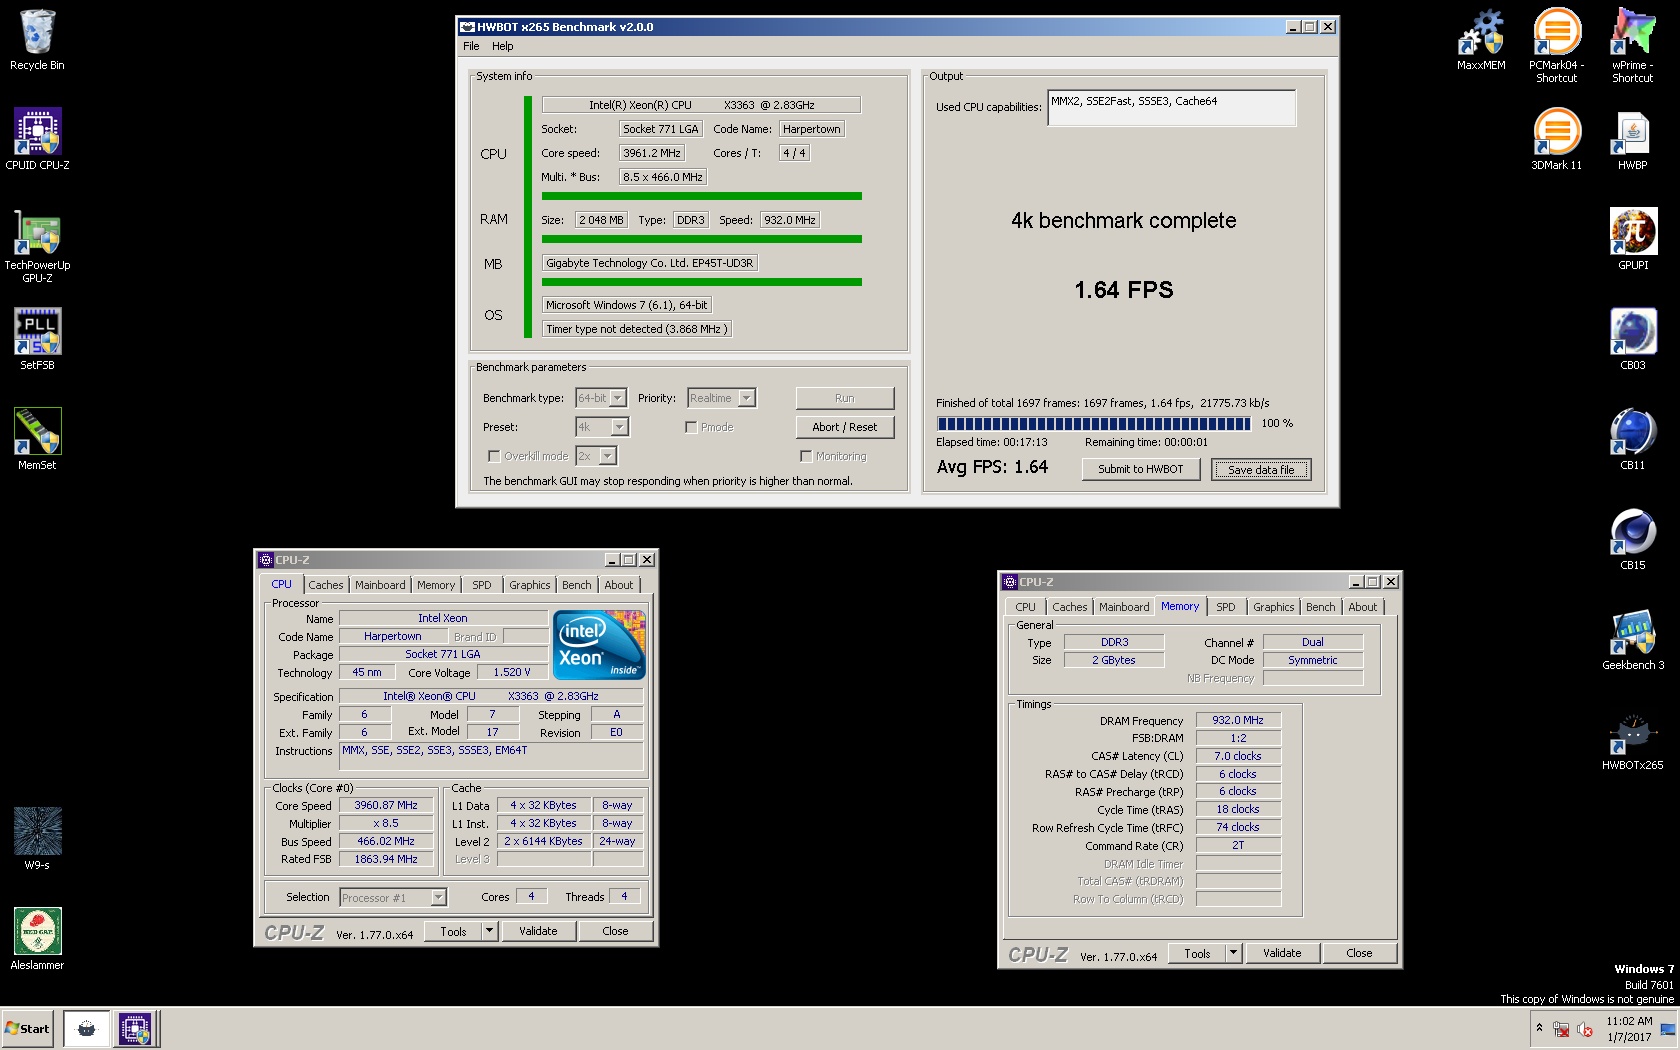The width and height of the screenshot is (1680, 1050).
Task: Click Core Speed value 3960.87 MHz
Action: pos(386,805)
